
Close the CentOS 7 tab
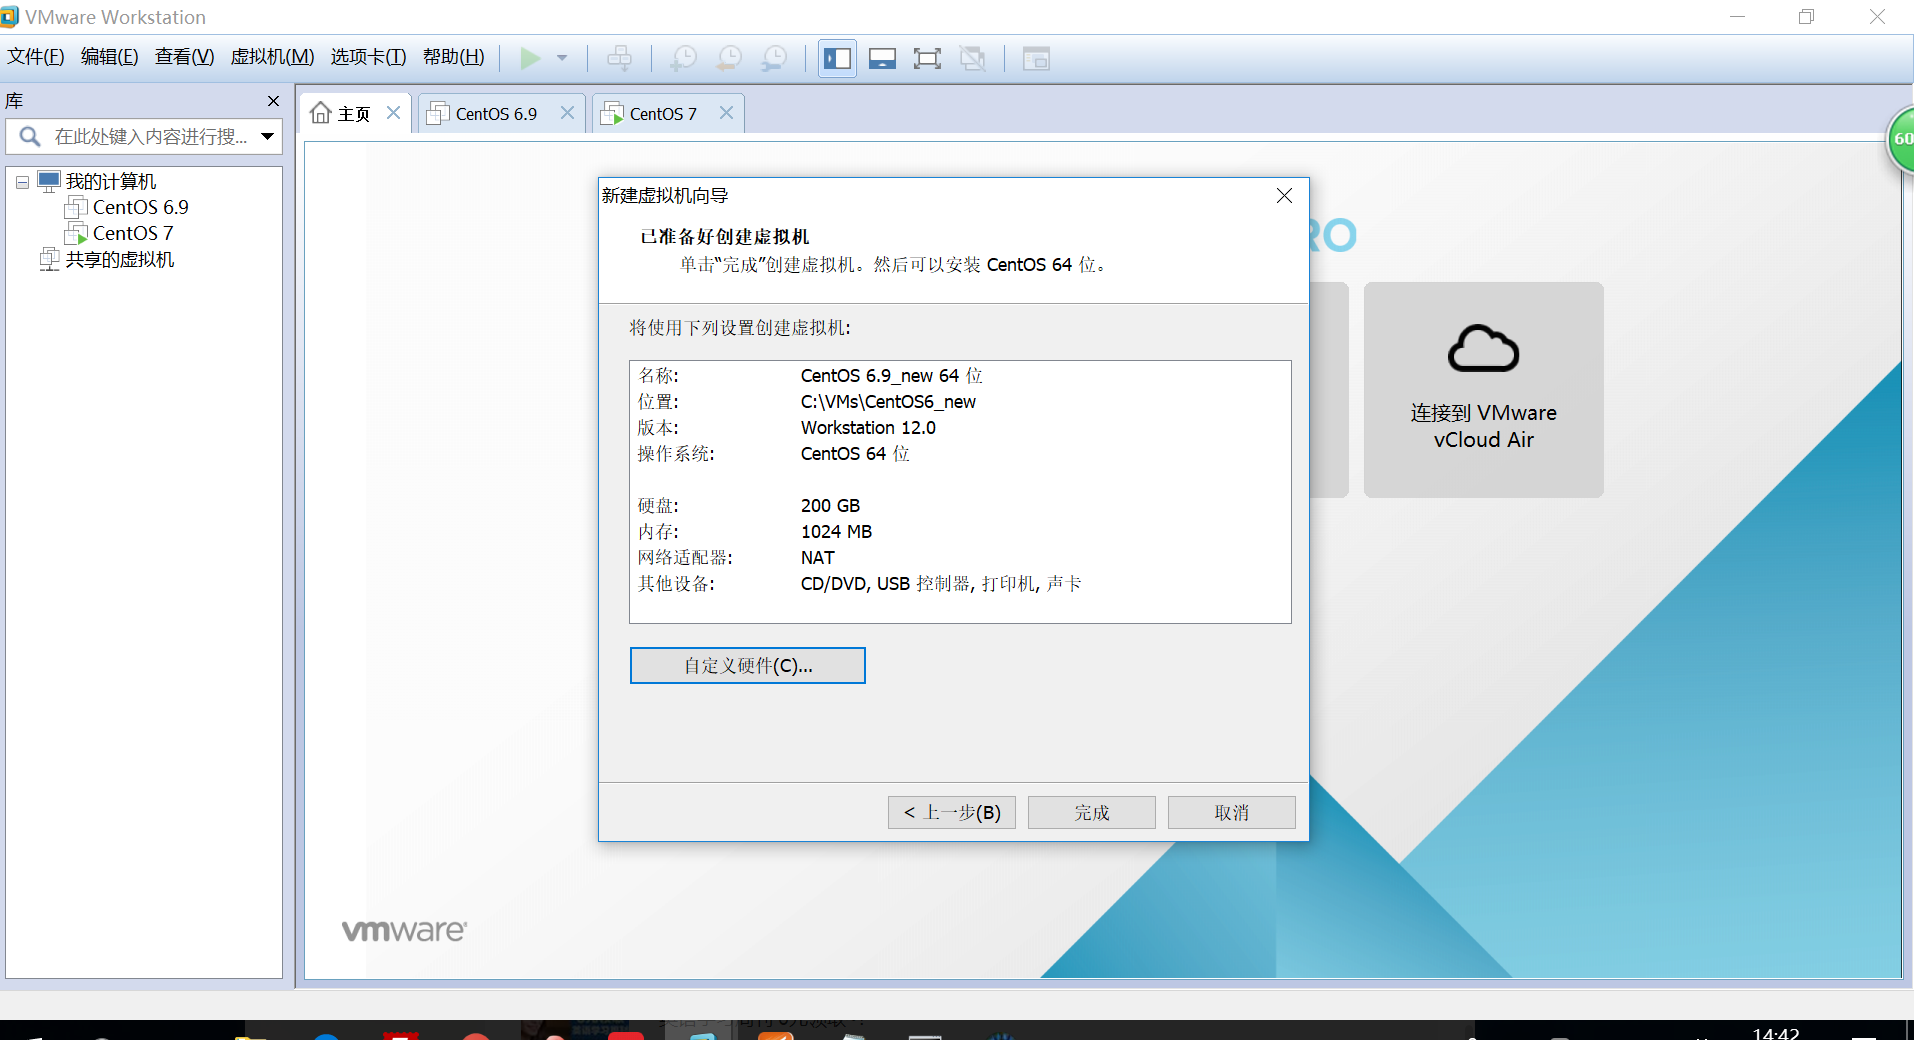tap(727, 113)
